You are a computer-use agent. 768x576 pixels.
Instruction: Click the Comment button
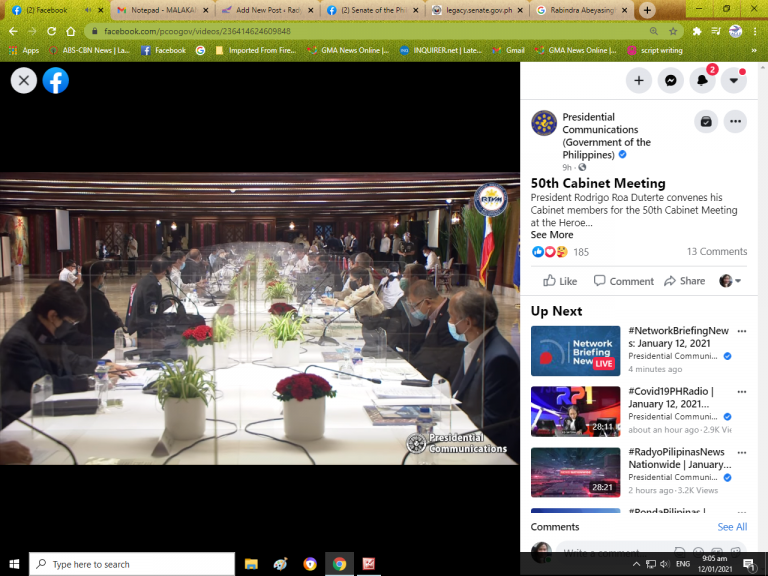623,281
